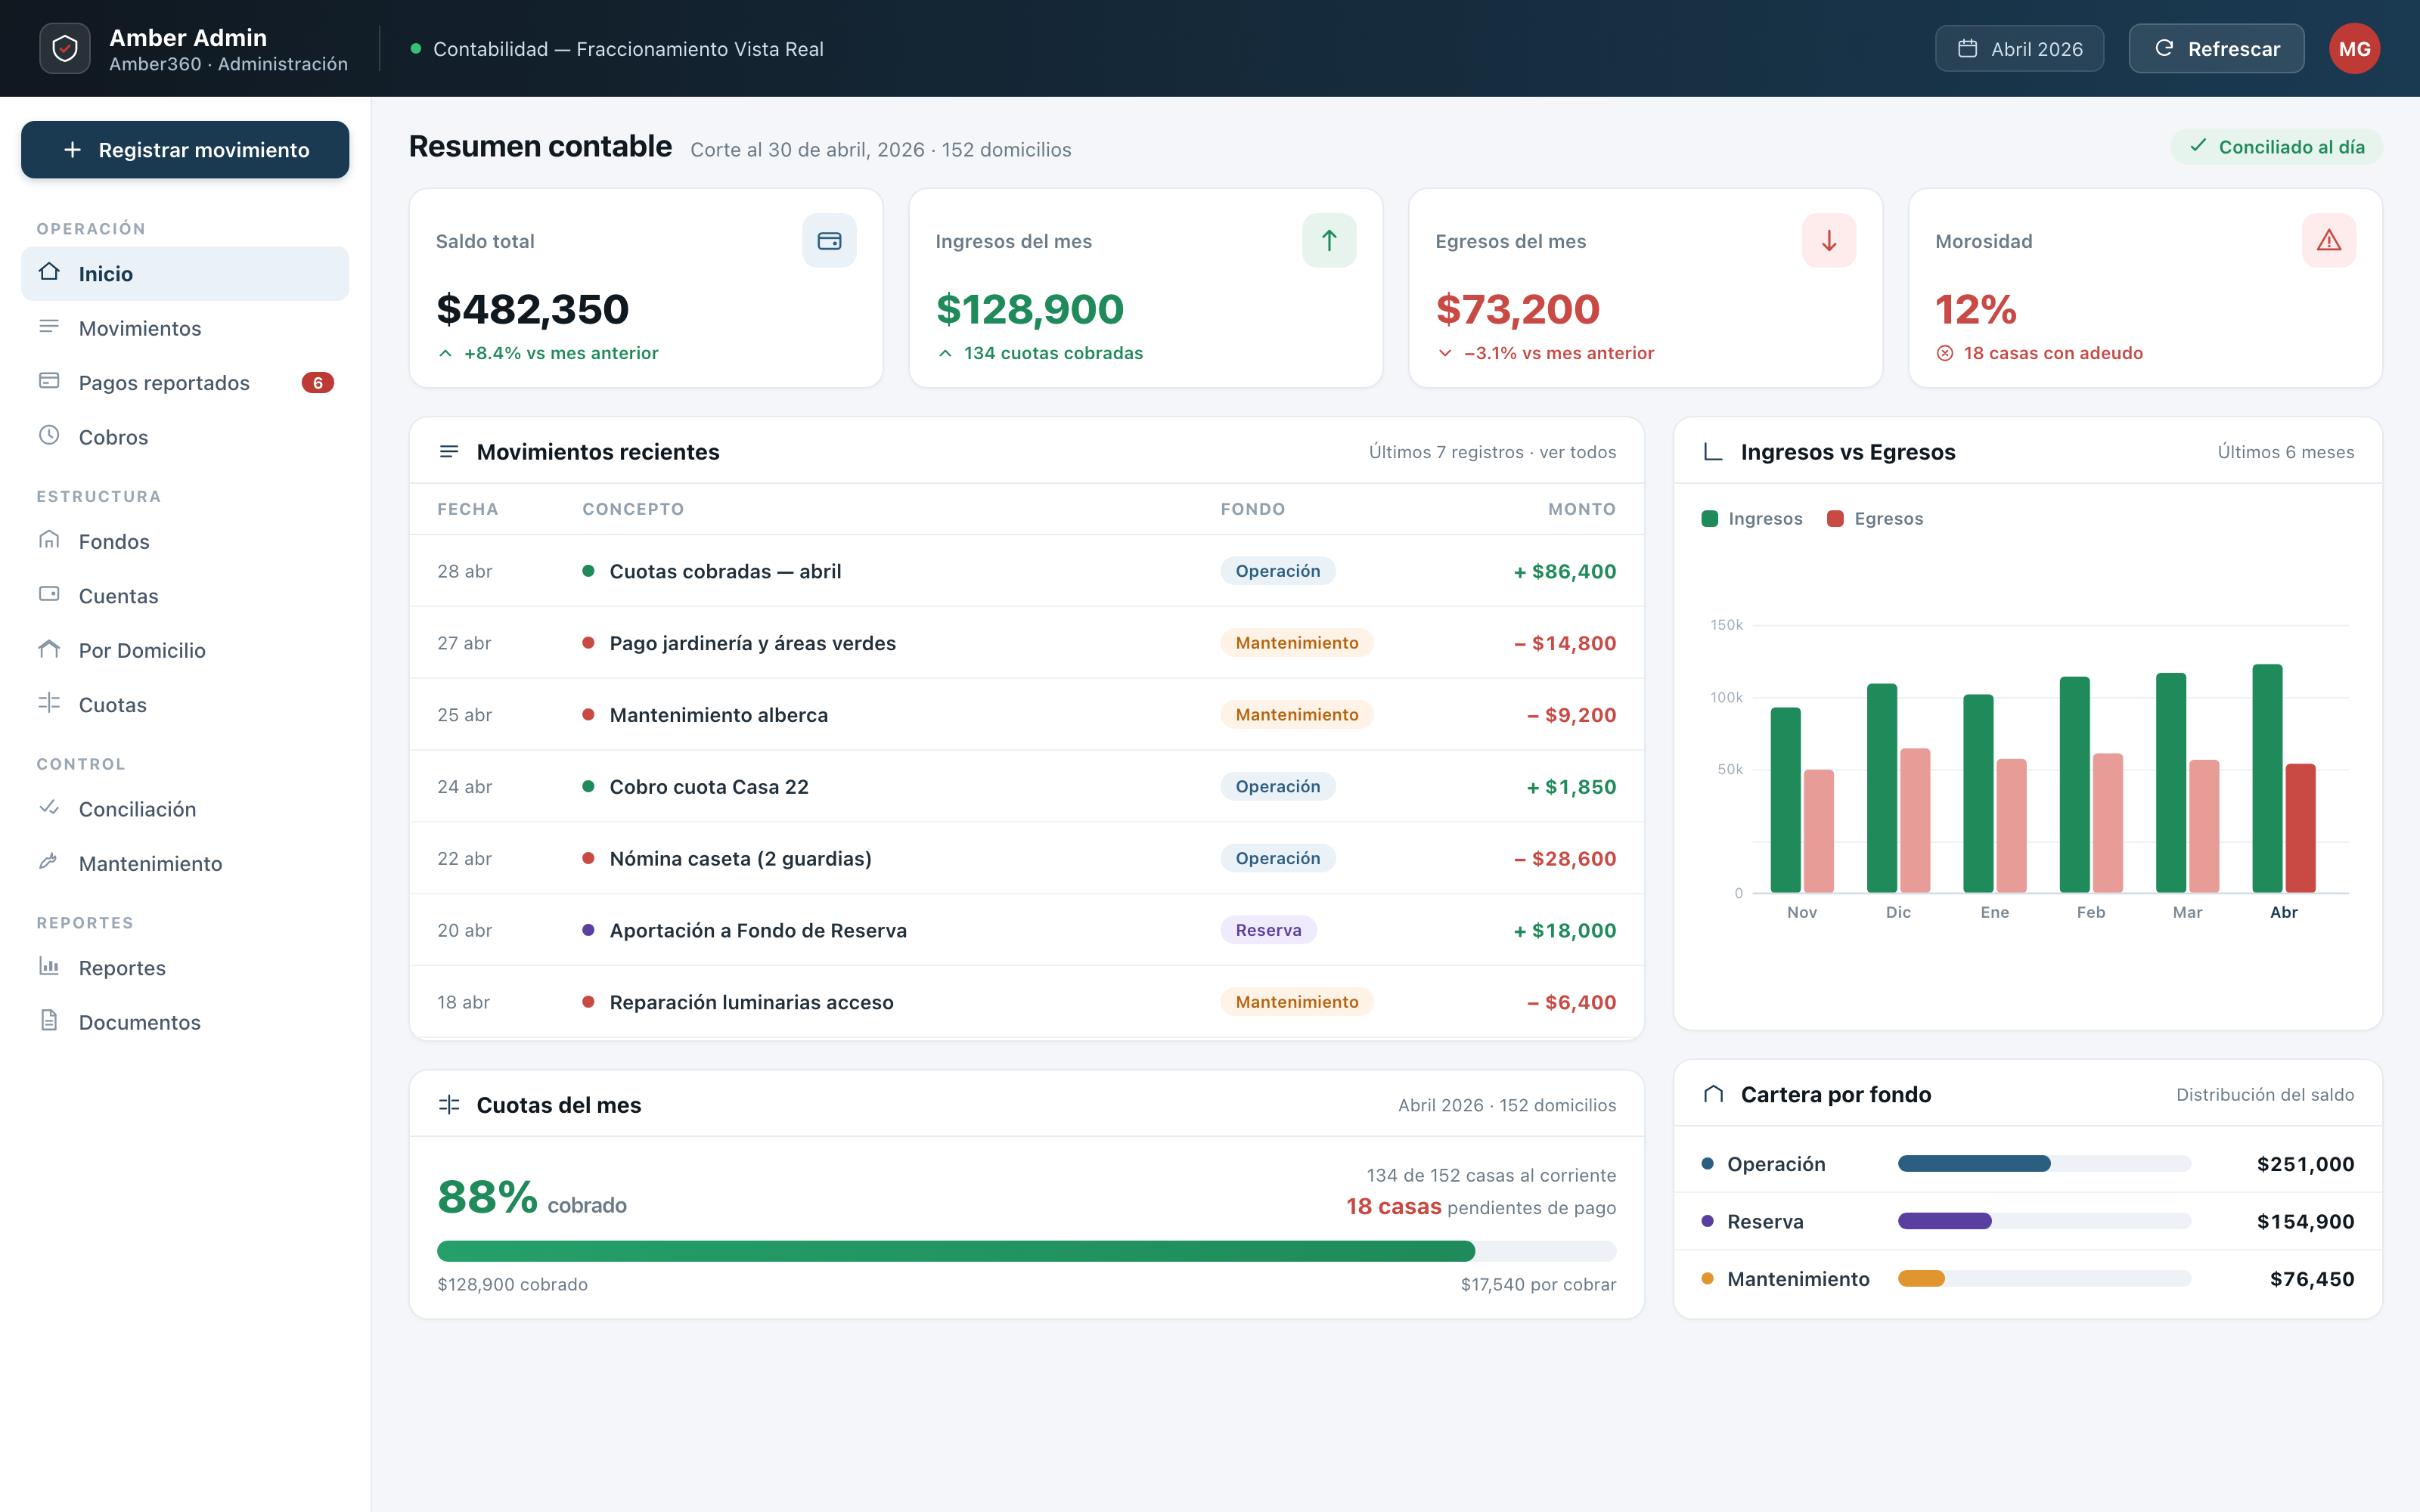
Task: Open Movimientos in the sidebar
Action: [x=185, y=328]
